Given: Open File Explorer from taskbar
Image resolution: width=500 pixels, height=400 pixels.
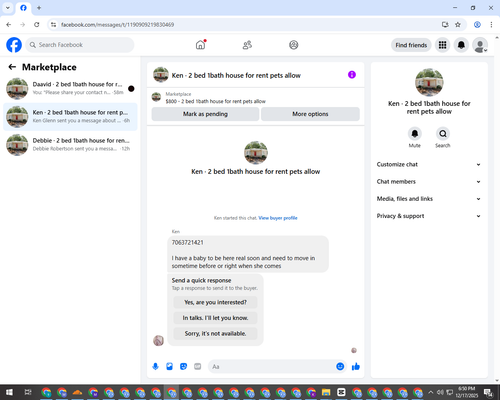Looking at the screenshot, I should click(326, 392).
